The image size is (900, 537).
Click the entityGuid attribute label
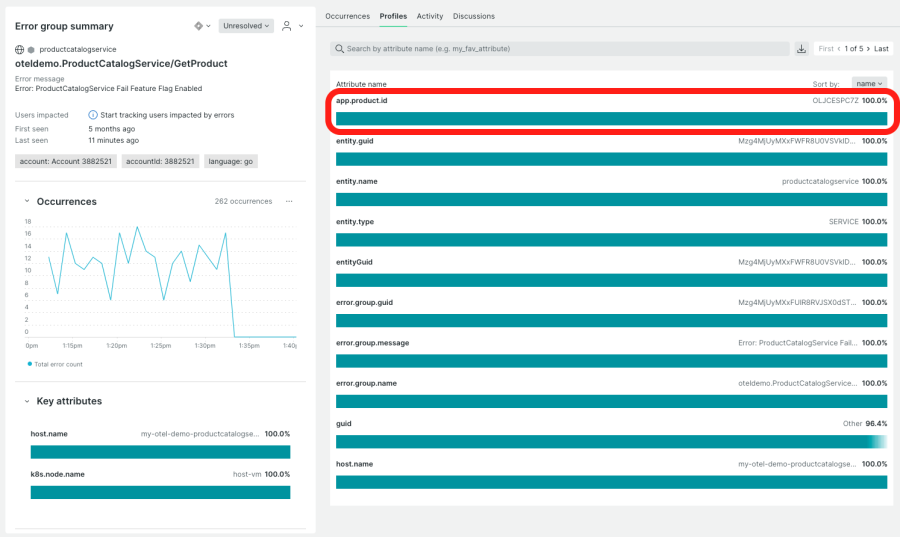pyautogui.click(x=354, y=262)
